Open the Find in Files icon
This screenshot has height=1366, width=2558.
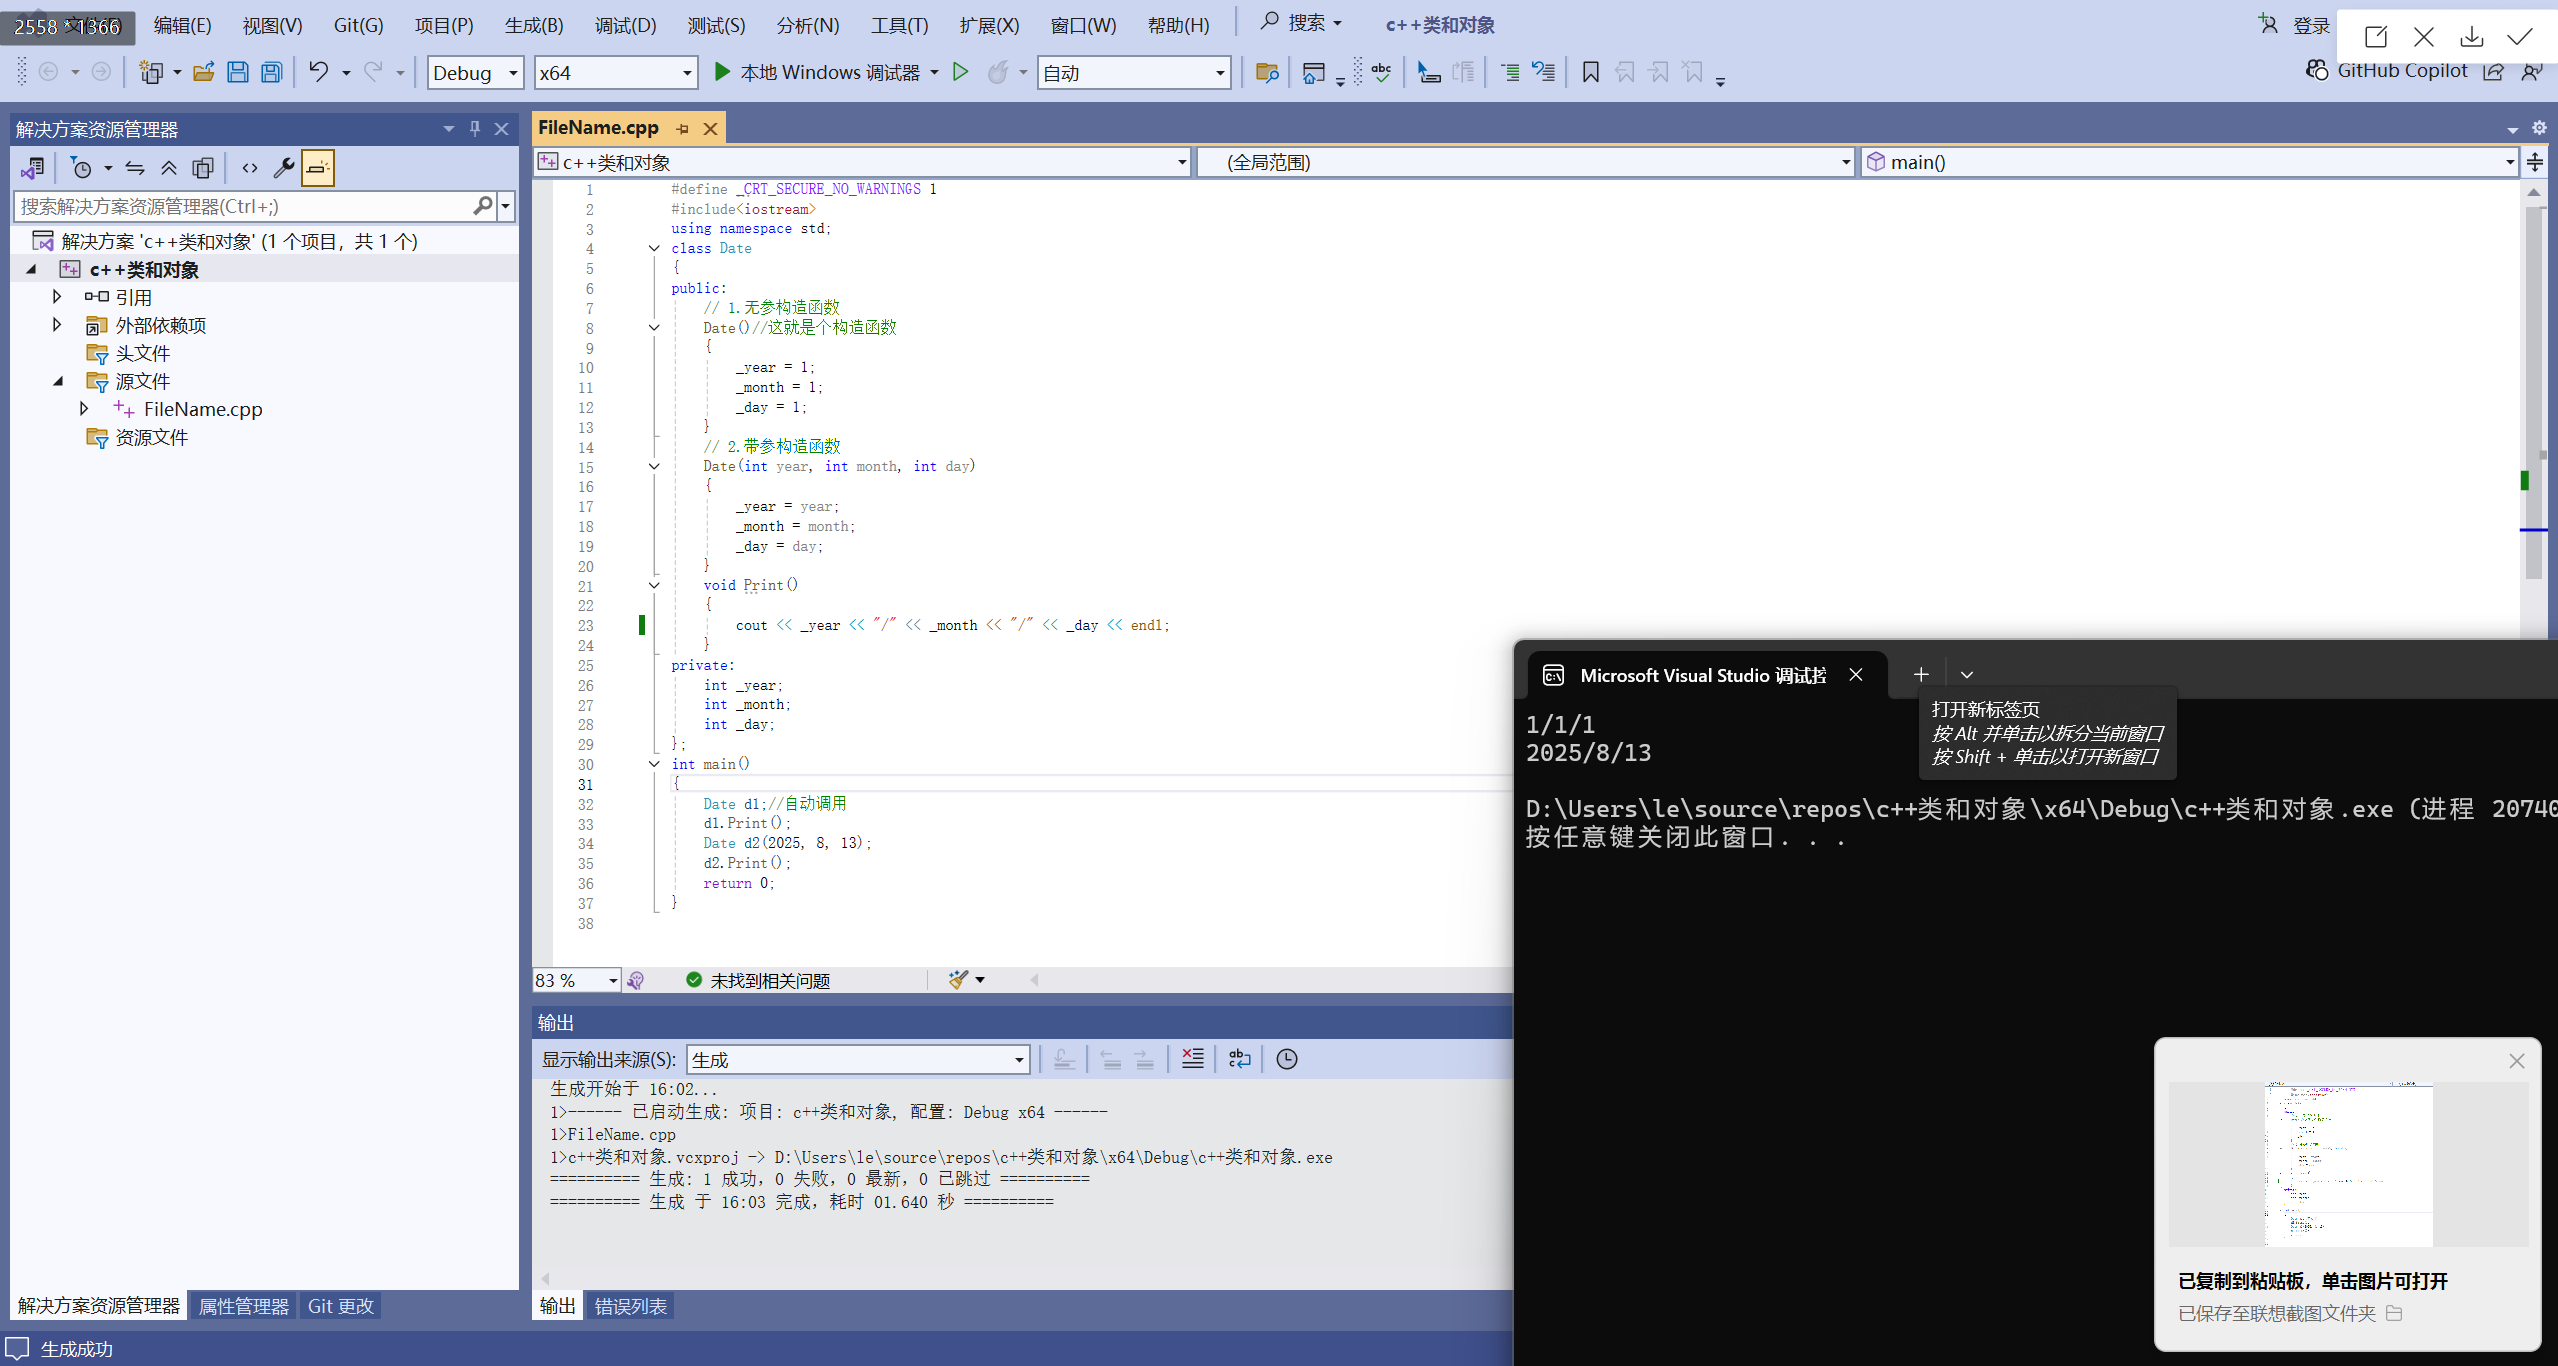tap(1267, 72)
